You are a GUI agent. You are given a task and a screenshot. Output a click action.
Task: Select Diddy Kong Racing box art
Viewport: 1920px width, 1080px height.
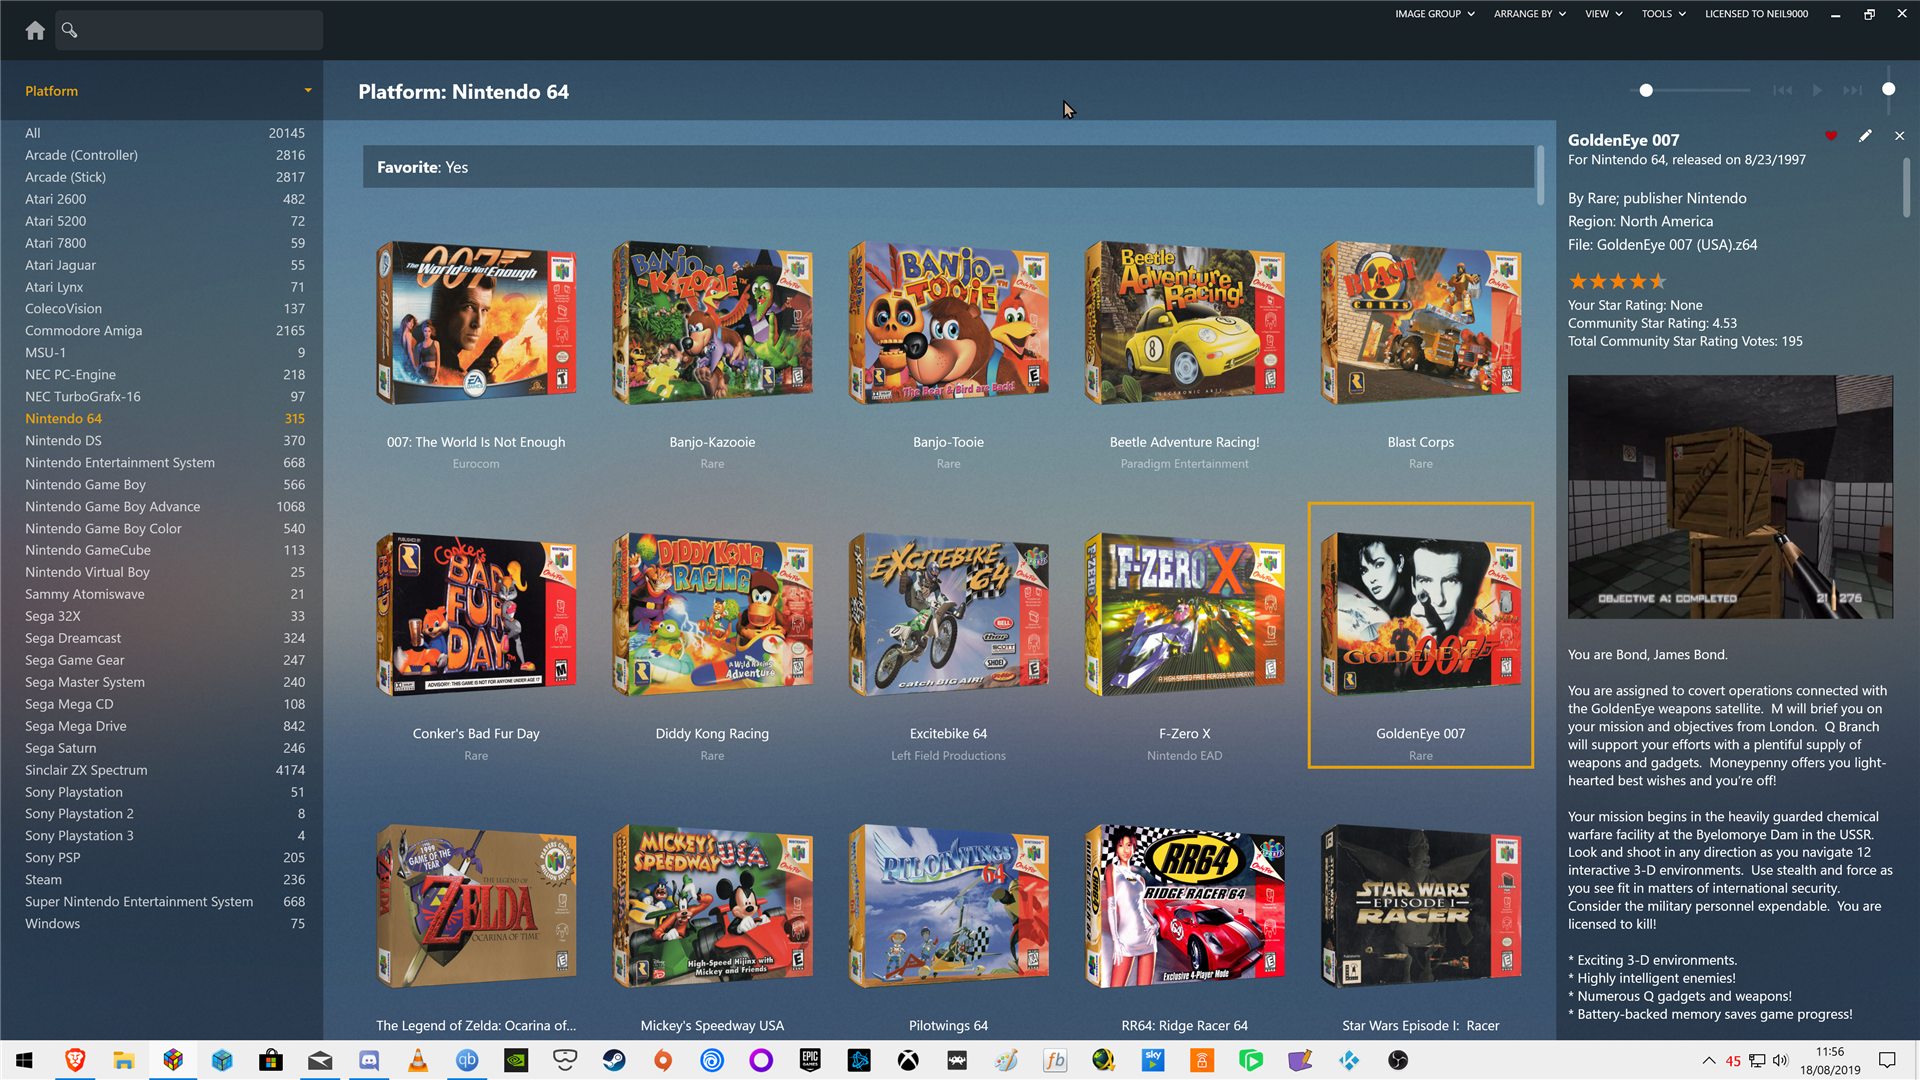[712, 614]
